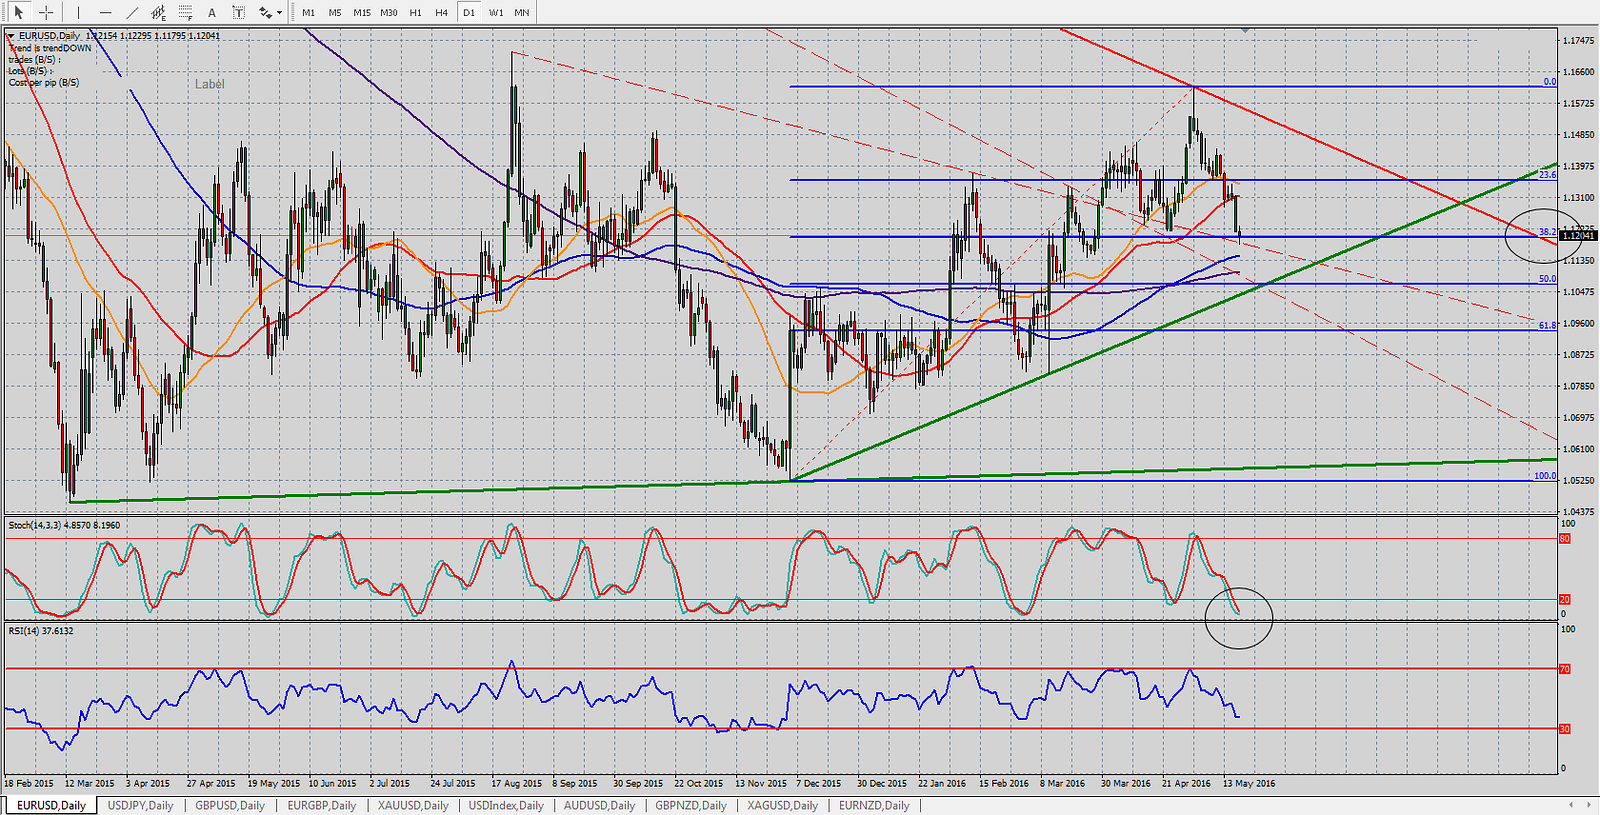Switch chart to H1 timeframe
The width and height of the screenshot is (1600, 815).
[x=416, y=12]
